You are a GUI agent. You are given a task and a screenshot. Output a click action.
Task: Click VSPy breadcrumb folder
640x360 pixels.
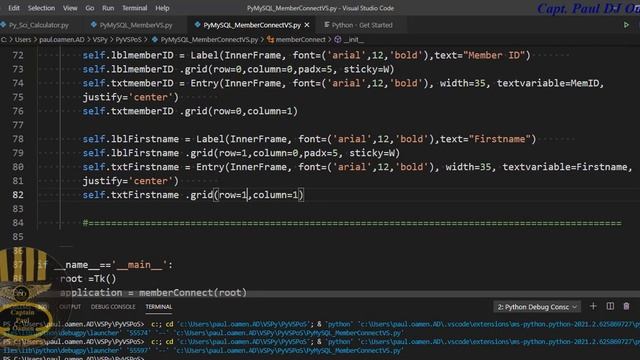click(100, 40)
